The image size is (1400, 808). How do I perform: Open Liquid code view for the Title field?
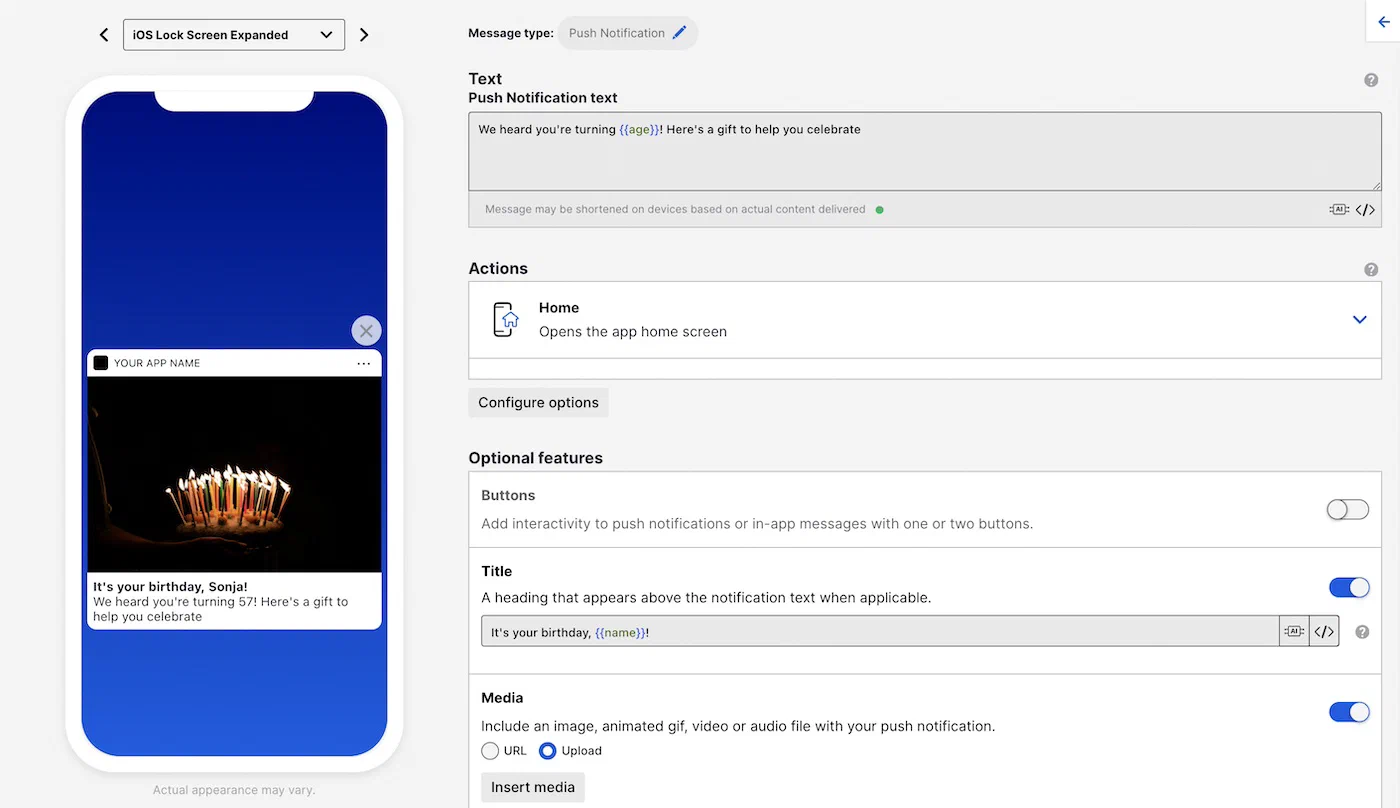[1323, 631]
